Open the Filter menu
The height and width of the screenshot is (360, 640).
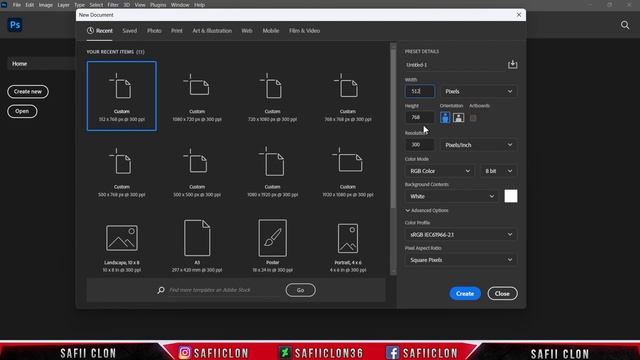[x=113, y=5]
